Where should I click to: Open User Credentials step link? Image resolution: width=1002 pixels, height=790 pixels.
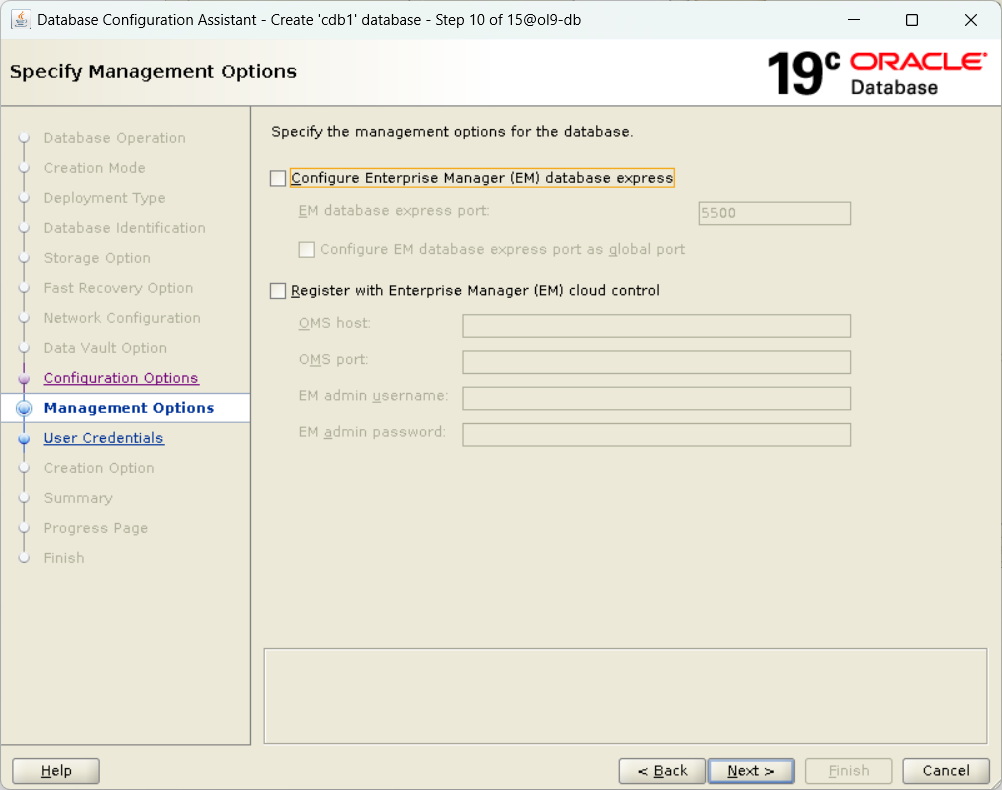[x=104, y=438]
